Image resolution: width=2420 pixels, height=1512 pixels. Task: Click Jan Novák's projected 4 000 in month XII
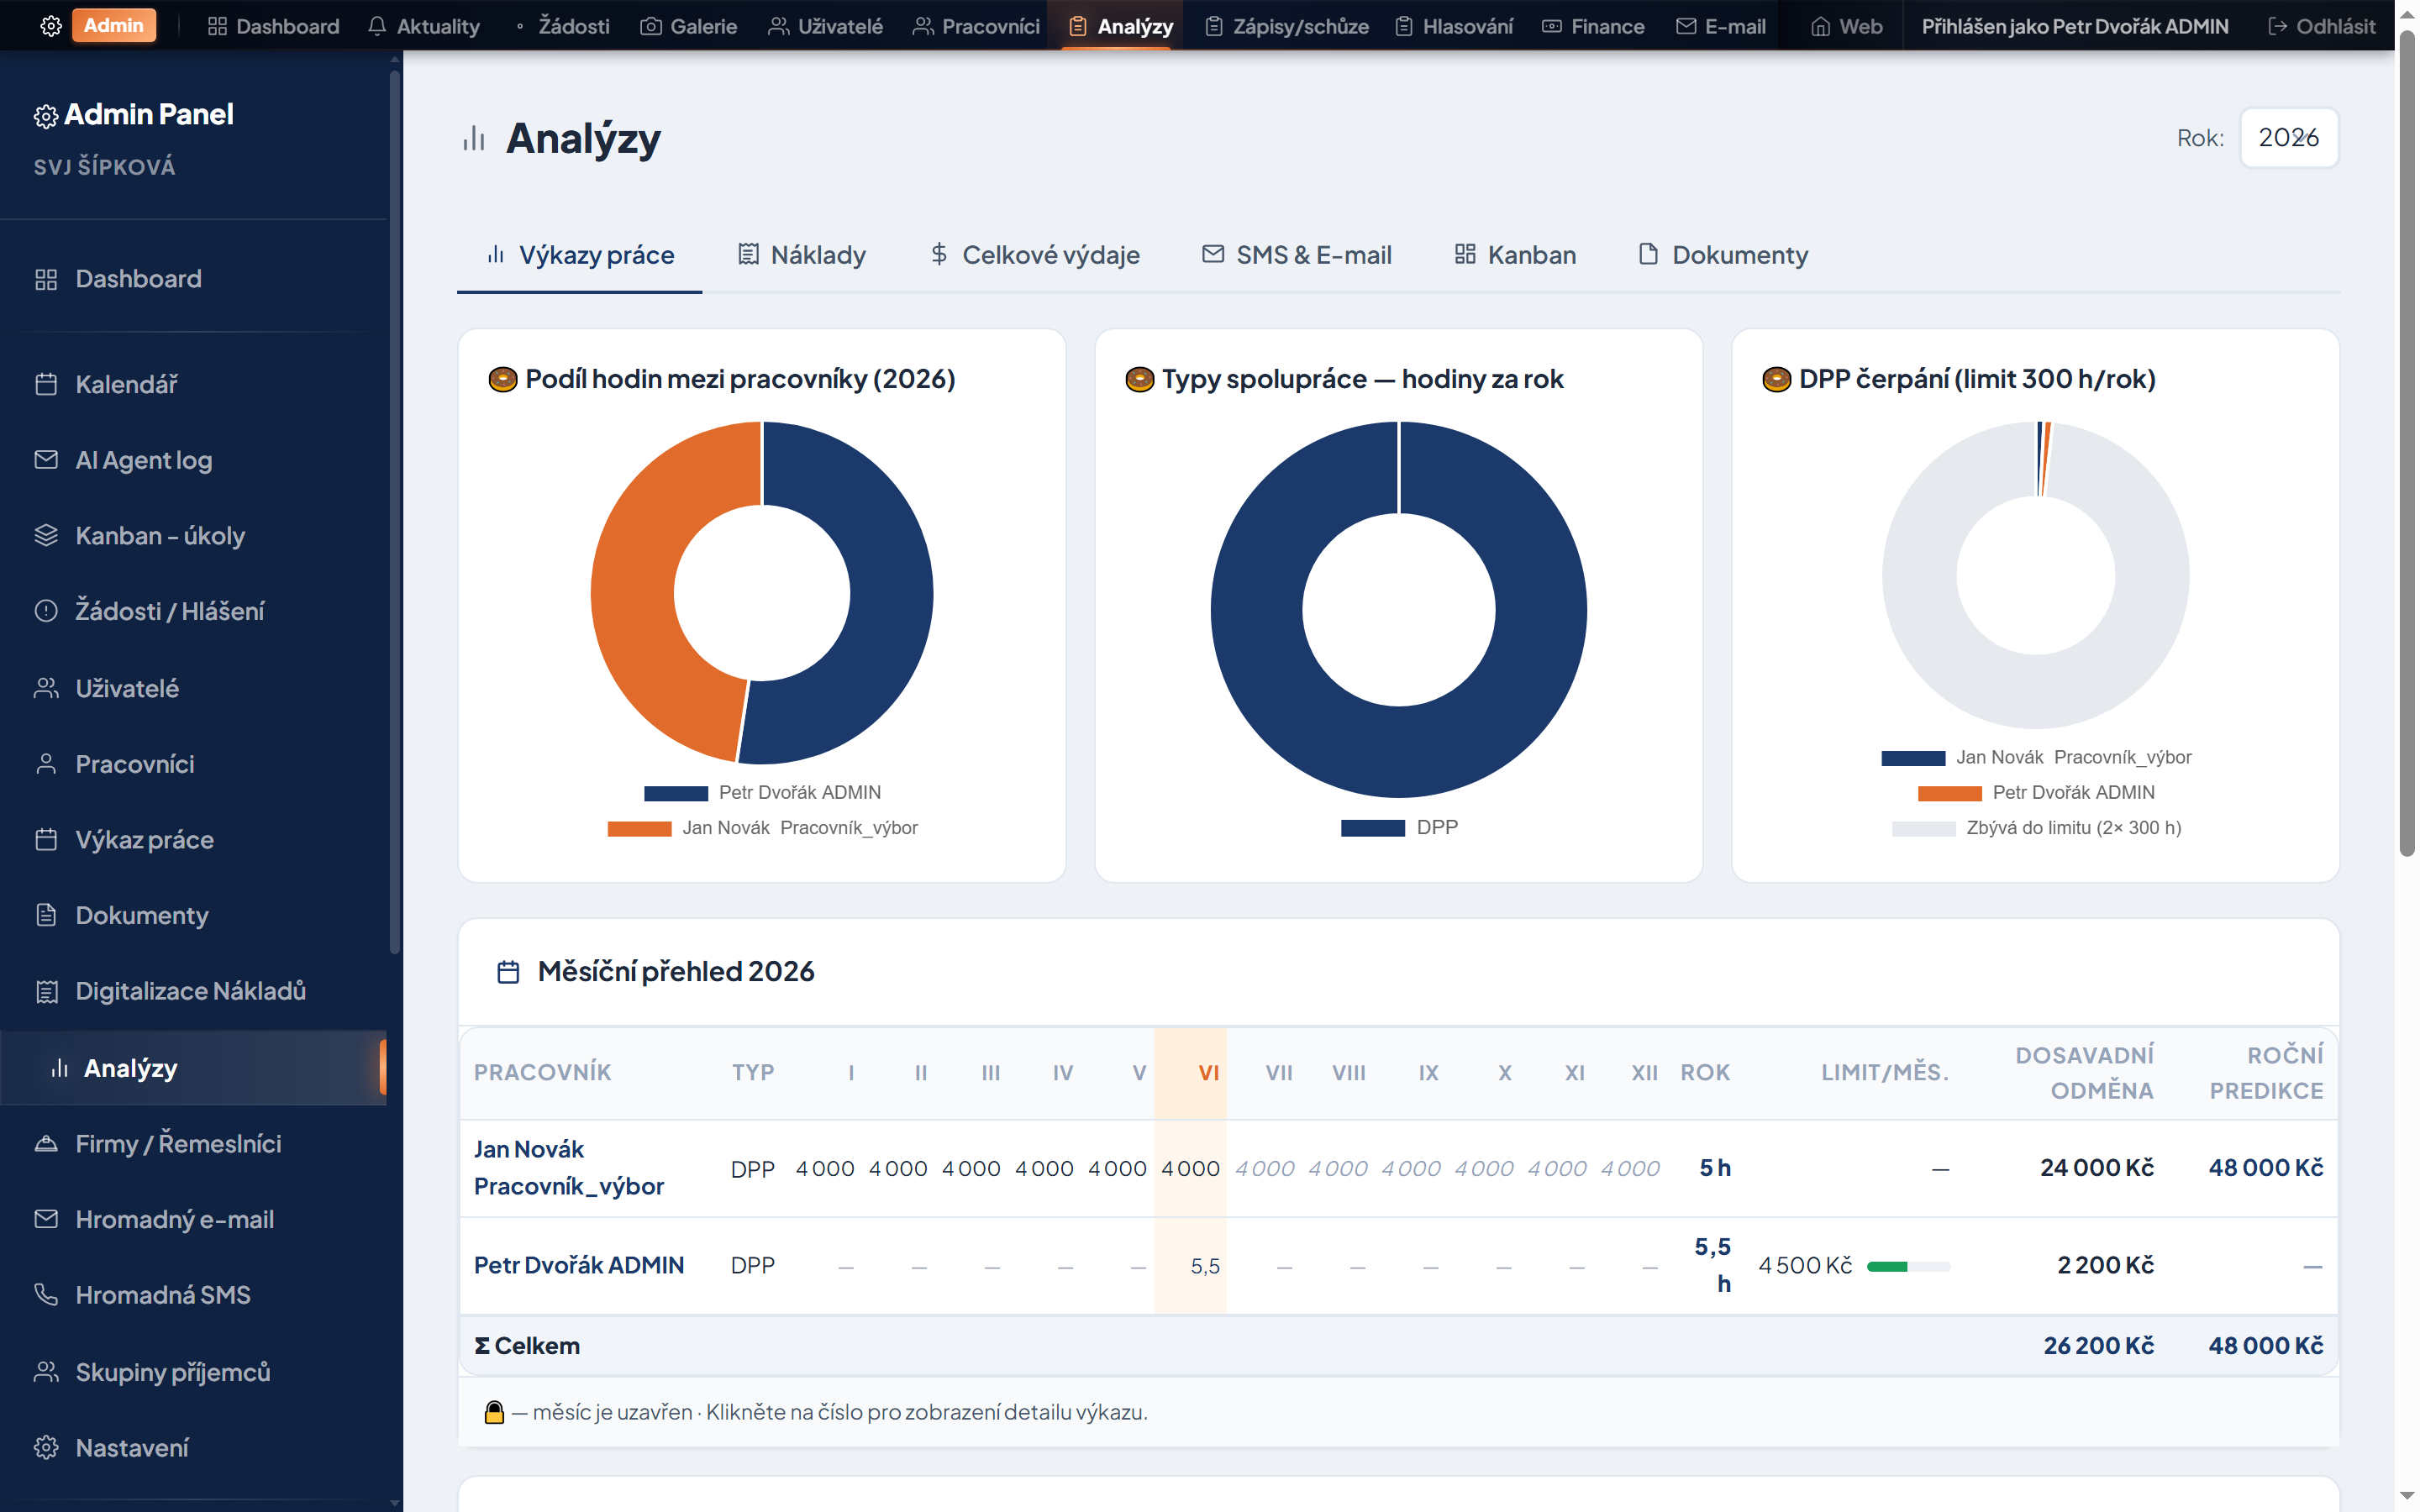click(x=1630, y=1169)
